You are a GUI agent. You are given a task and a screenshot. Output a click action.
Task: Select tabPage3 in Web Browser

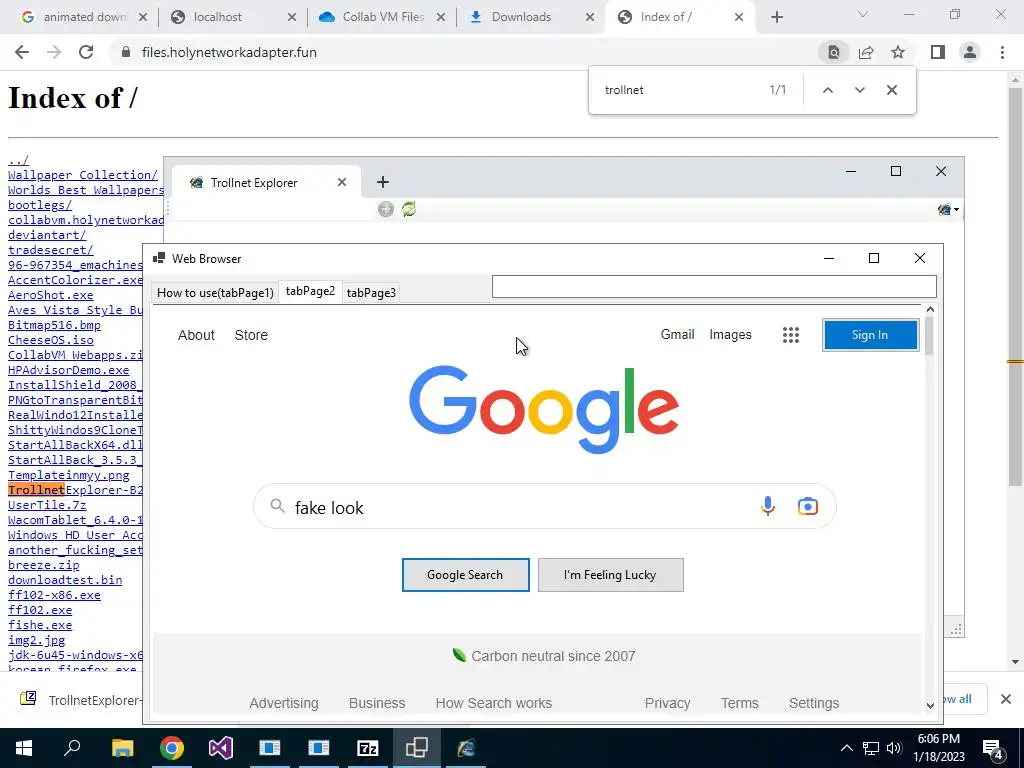click(x=371, y=293)
